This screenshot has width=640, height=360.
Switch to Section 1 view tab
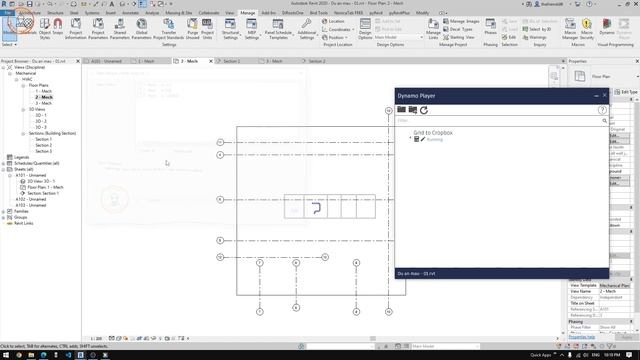232,61
